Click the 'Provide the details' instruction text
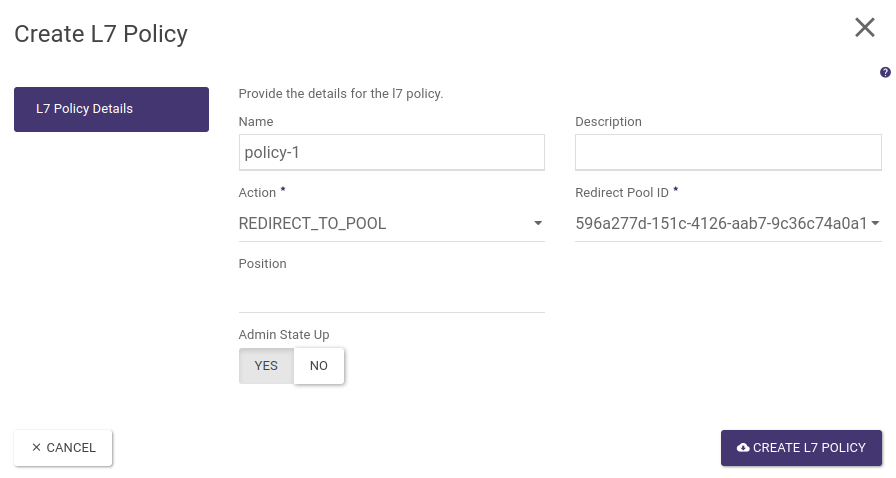 pyautogui.click(x=340, y=94)
